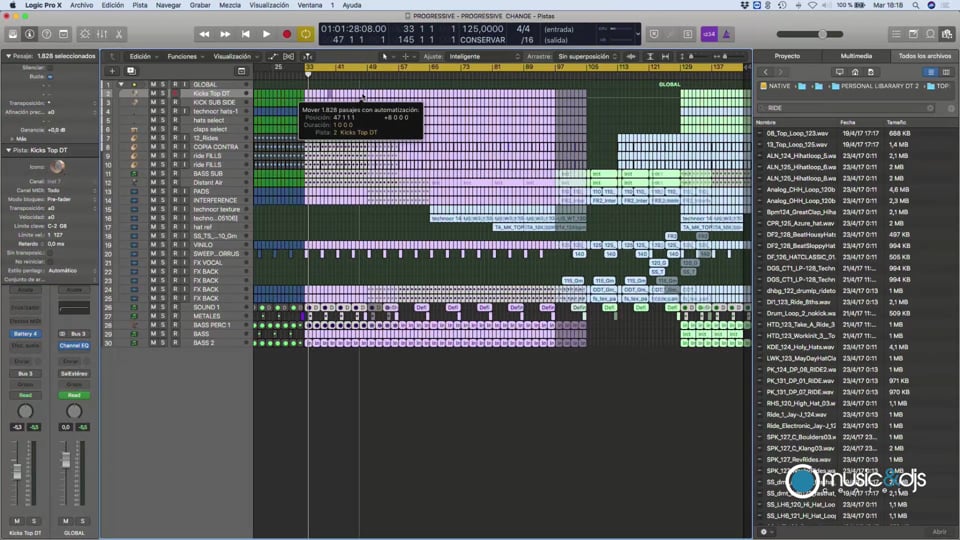This screenshot has height=540, width=960.
Task: Open the Arrastre Sin superposición dropdown
Action: point(588,56)
